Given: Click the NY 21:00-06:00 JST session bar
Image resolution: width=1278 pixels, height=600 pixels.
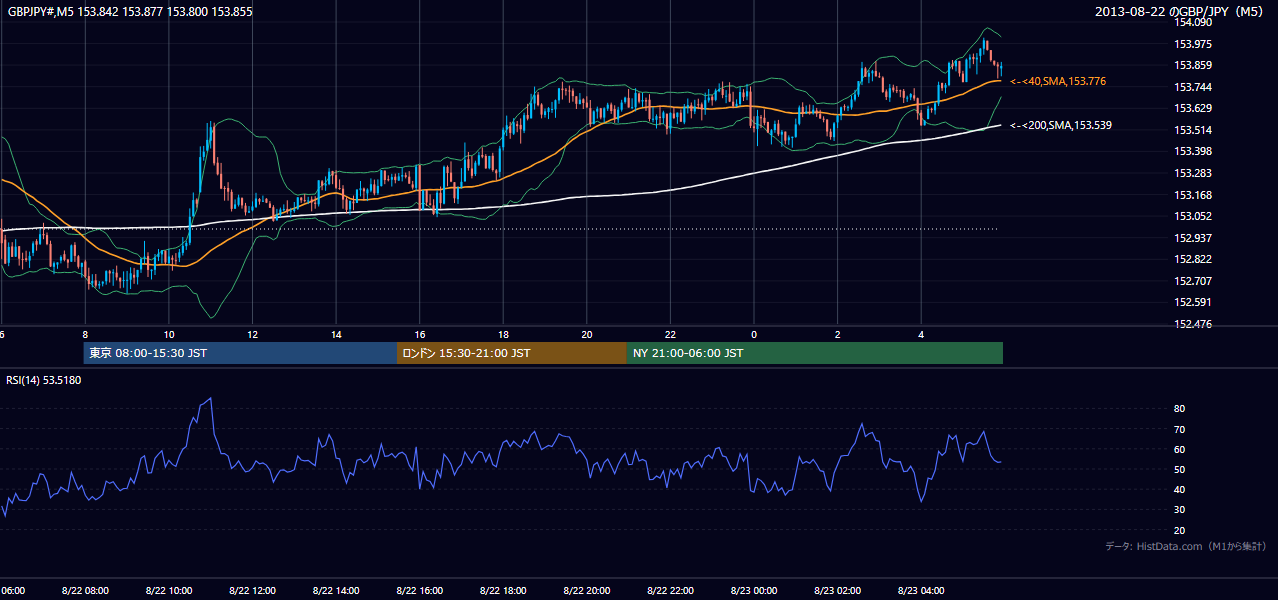Looking at the screenshot, I should tap(815, 353).
